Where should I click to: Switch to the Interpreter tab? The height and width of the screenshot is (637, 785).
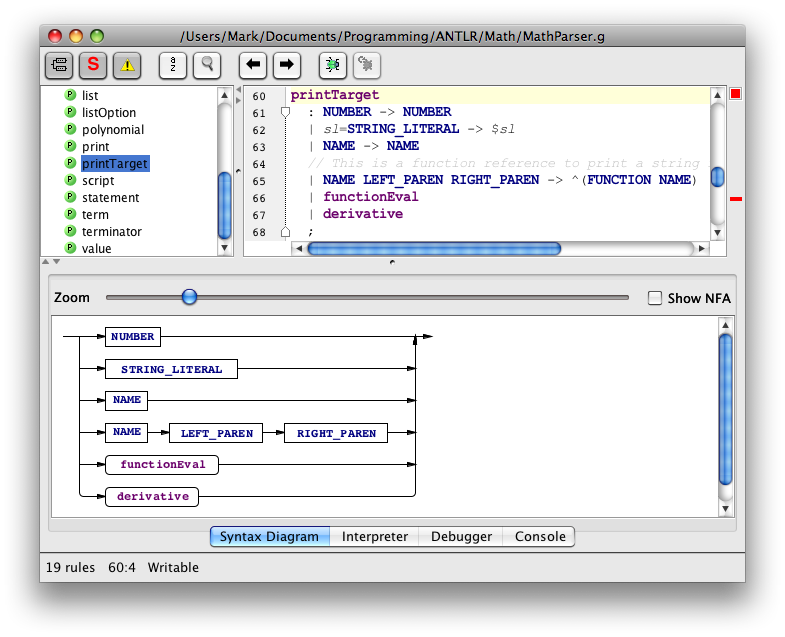(x=374, y=536)
